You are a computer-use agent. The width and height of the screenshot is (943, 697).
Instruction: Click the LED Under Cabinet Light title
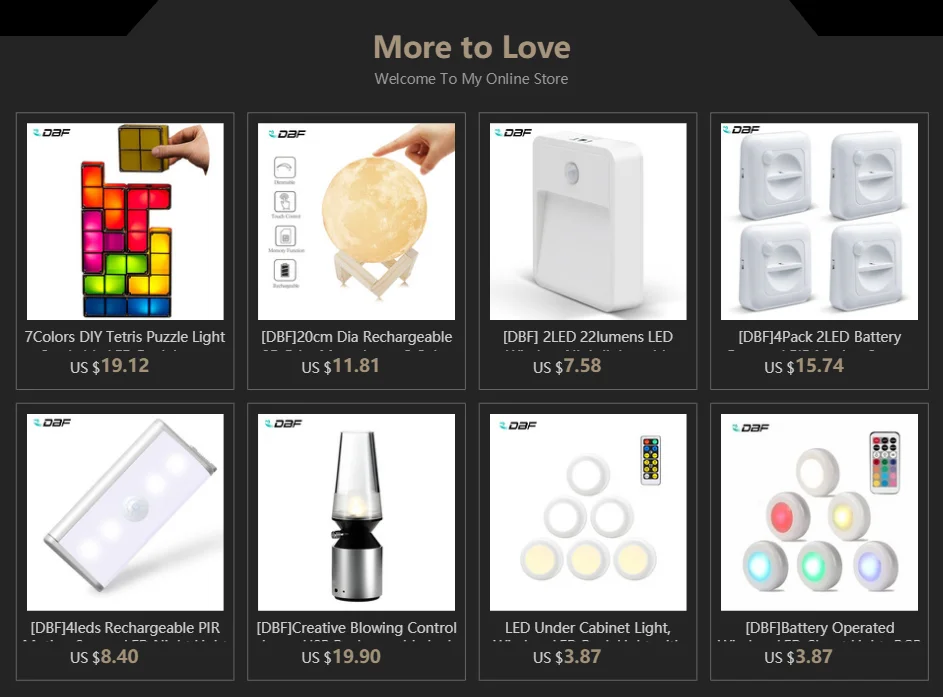(x=588, y=628)
